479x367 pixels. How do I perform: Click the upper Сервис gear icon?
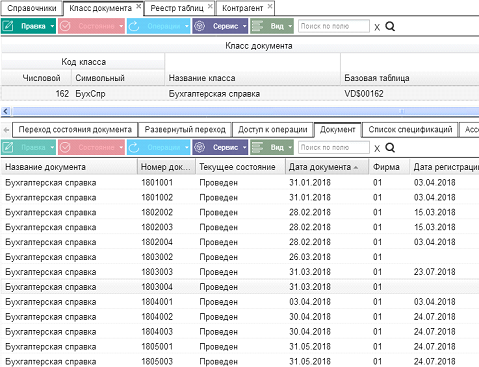click(200, 26)
